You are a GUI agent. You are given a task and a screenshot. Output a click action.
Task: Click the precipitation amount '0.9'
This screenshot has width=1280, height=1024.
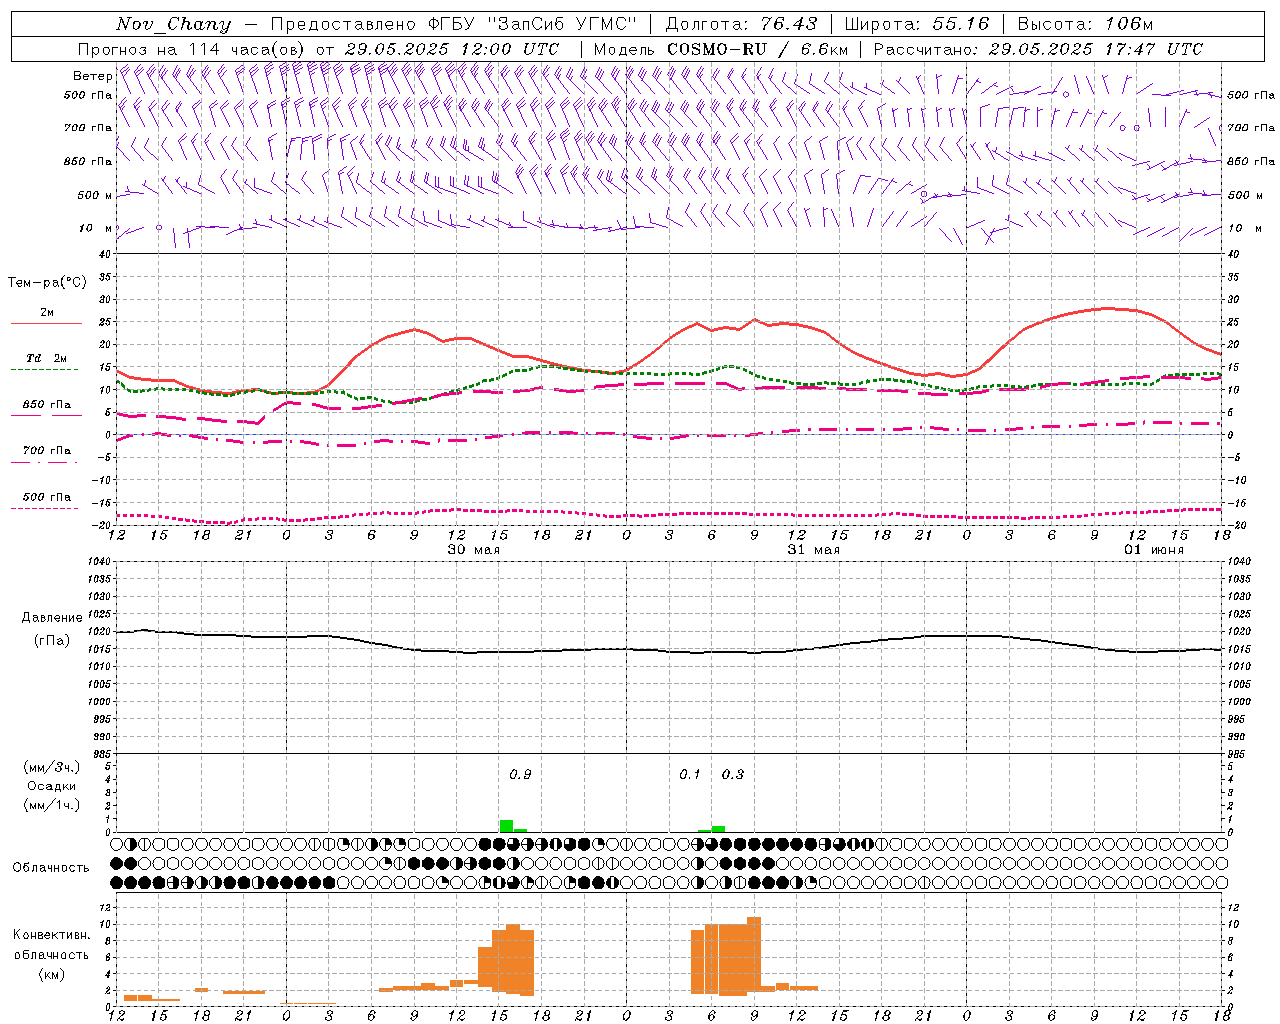click(520, 775)
